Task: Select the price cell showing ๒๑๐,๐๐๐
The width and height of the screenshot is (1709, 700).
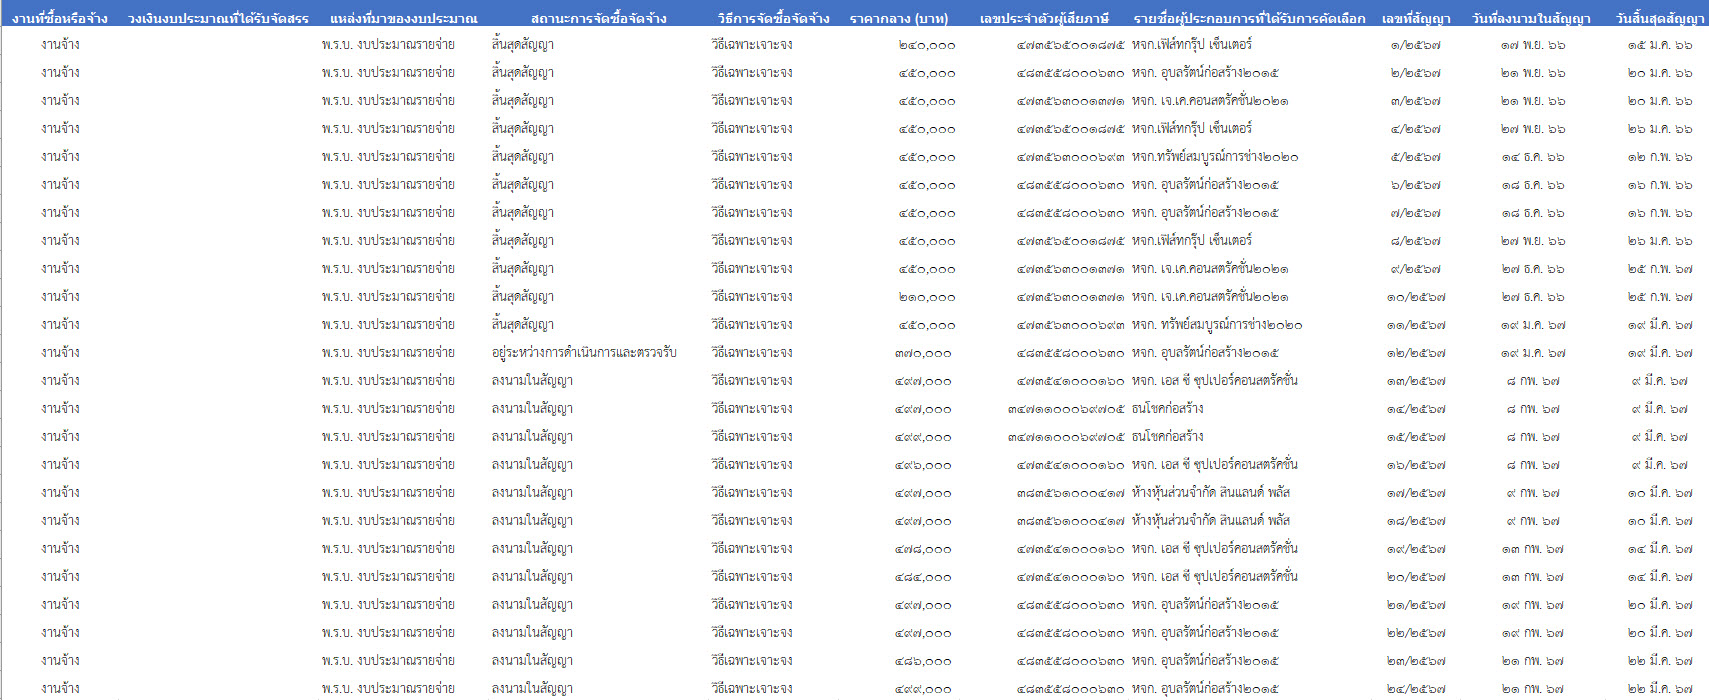Action: [927, 297]
